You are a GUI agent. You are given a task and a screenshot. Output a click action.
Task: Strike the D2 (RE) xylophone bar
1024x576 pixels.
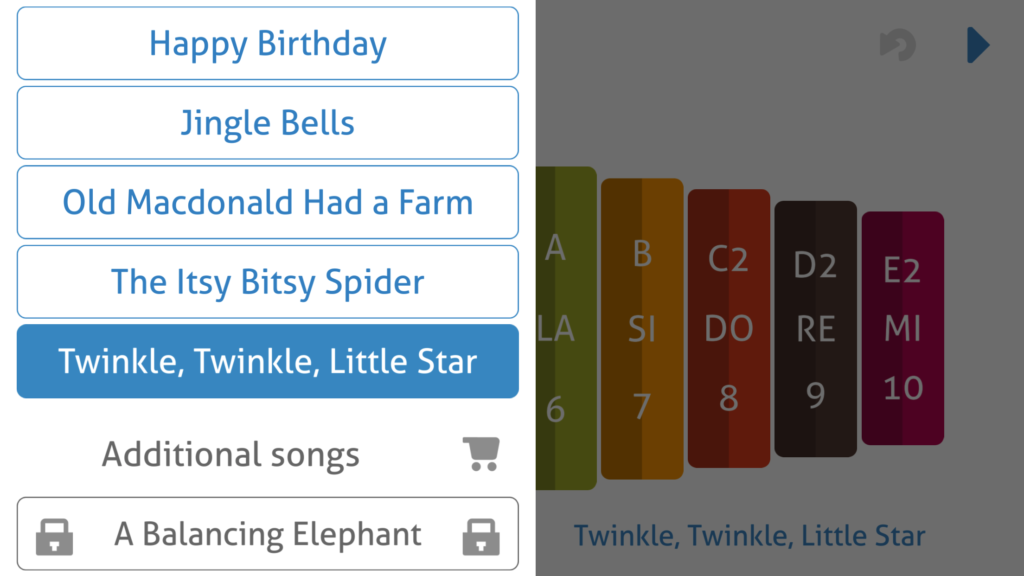coord(815,330)
